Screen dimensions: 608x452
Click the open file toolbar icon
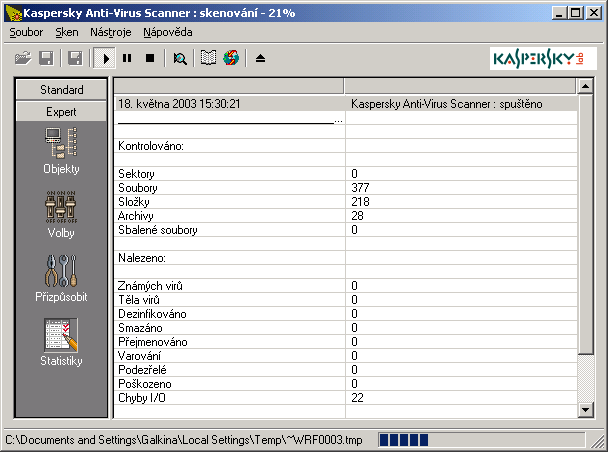pos(23,59)
